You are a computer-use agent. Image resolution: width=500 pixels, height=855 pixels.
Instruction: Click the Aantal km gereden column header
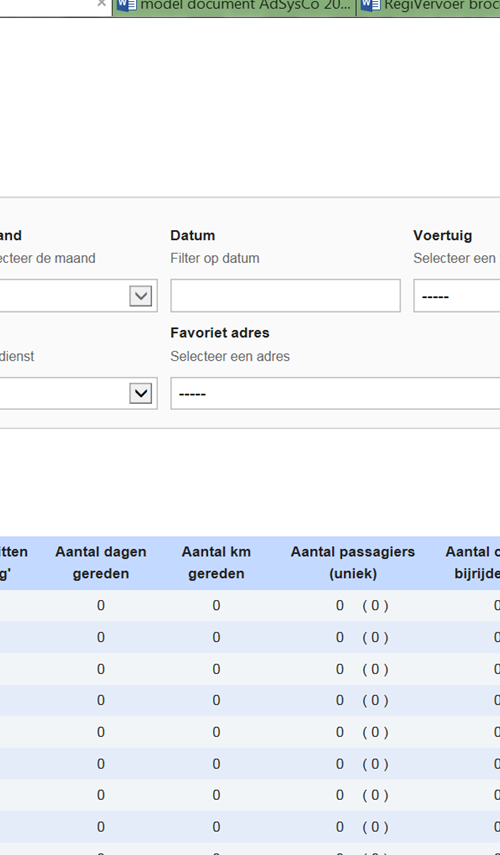click(x=216, y=563)
